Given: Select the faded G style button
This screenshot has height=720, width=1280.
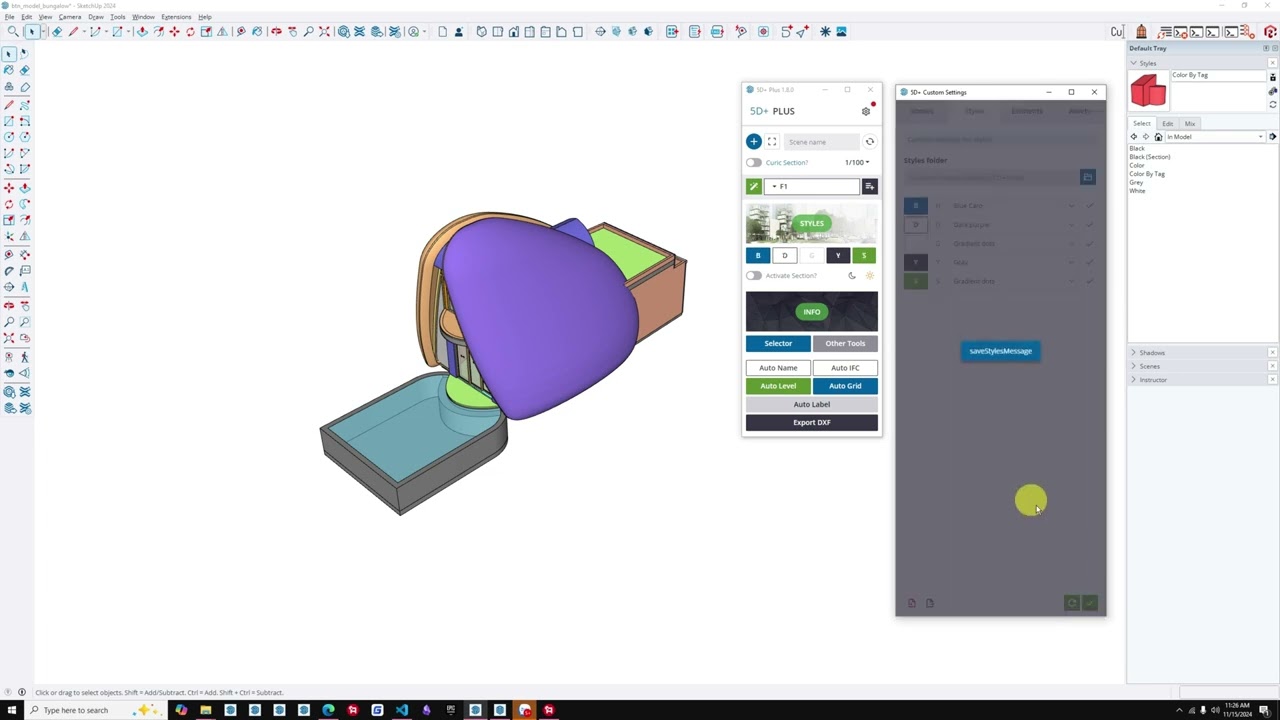Looking at the screenshot, I should [811, 256].
